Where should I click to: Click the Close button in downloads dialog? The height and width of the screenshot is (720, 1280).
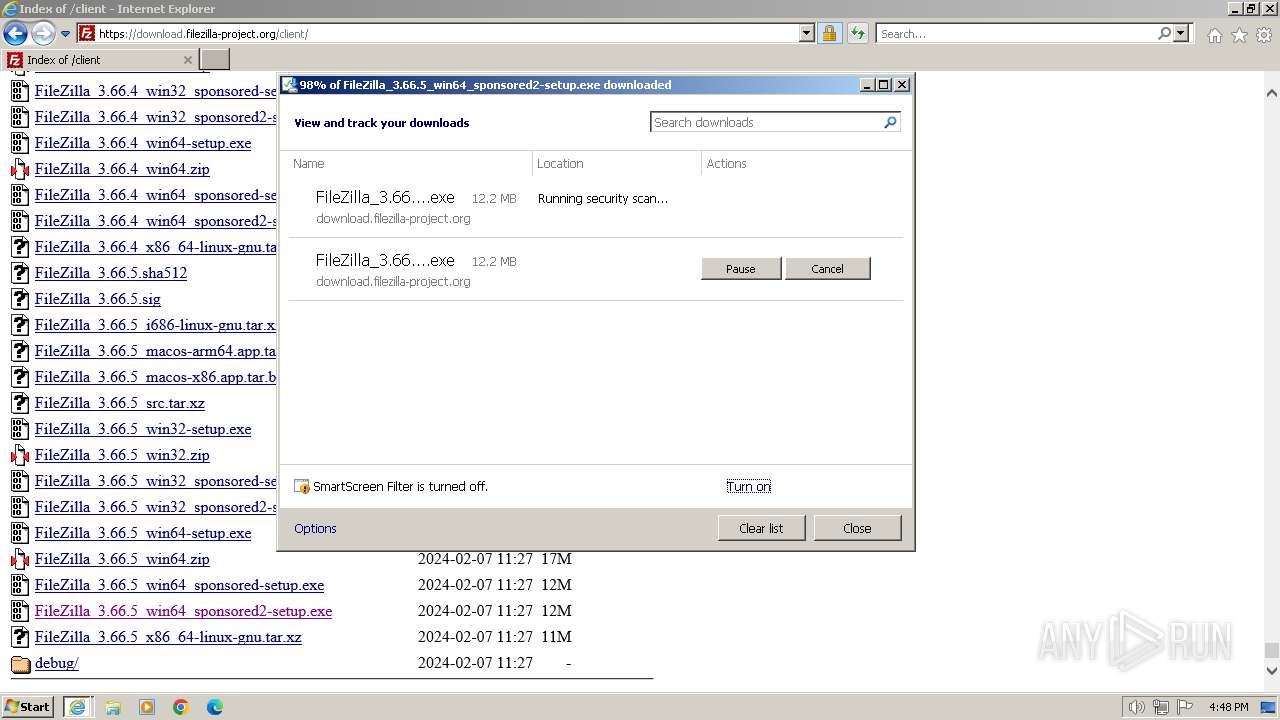(857, 528)
